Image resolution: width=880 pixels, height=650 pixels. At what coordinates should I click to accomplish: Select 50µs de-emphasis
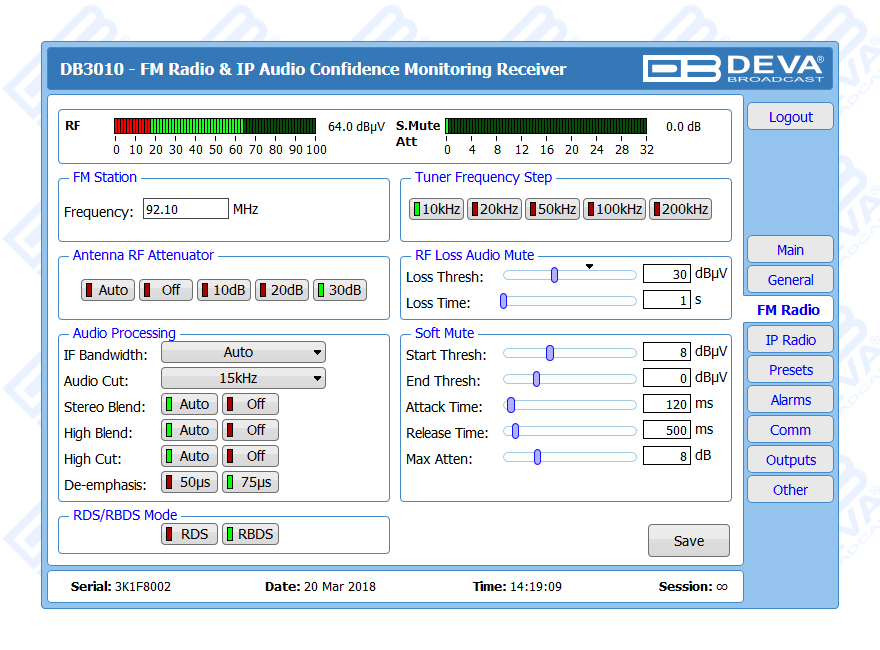pyautogui.click(x=187, y=482)
